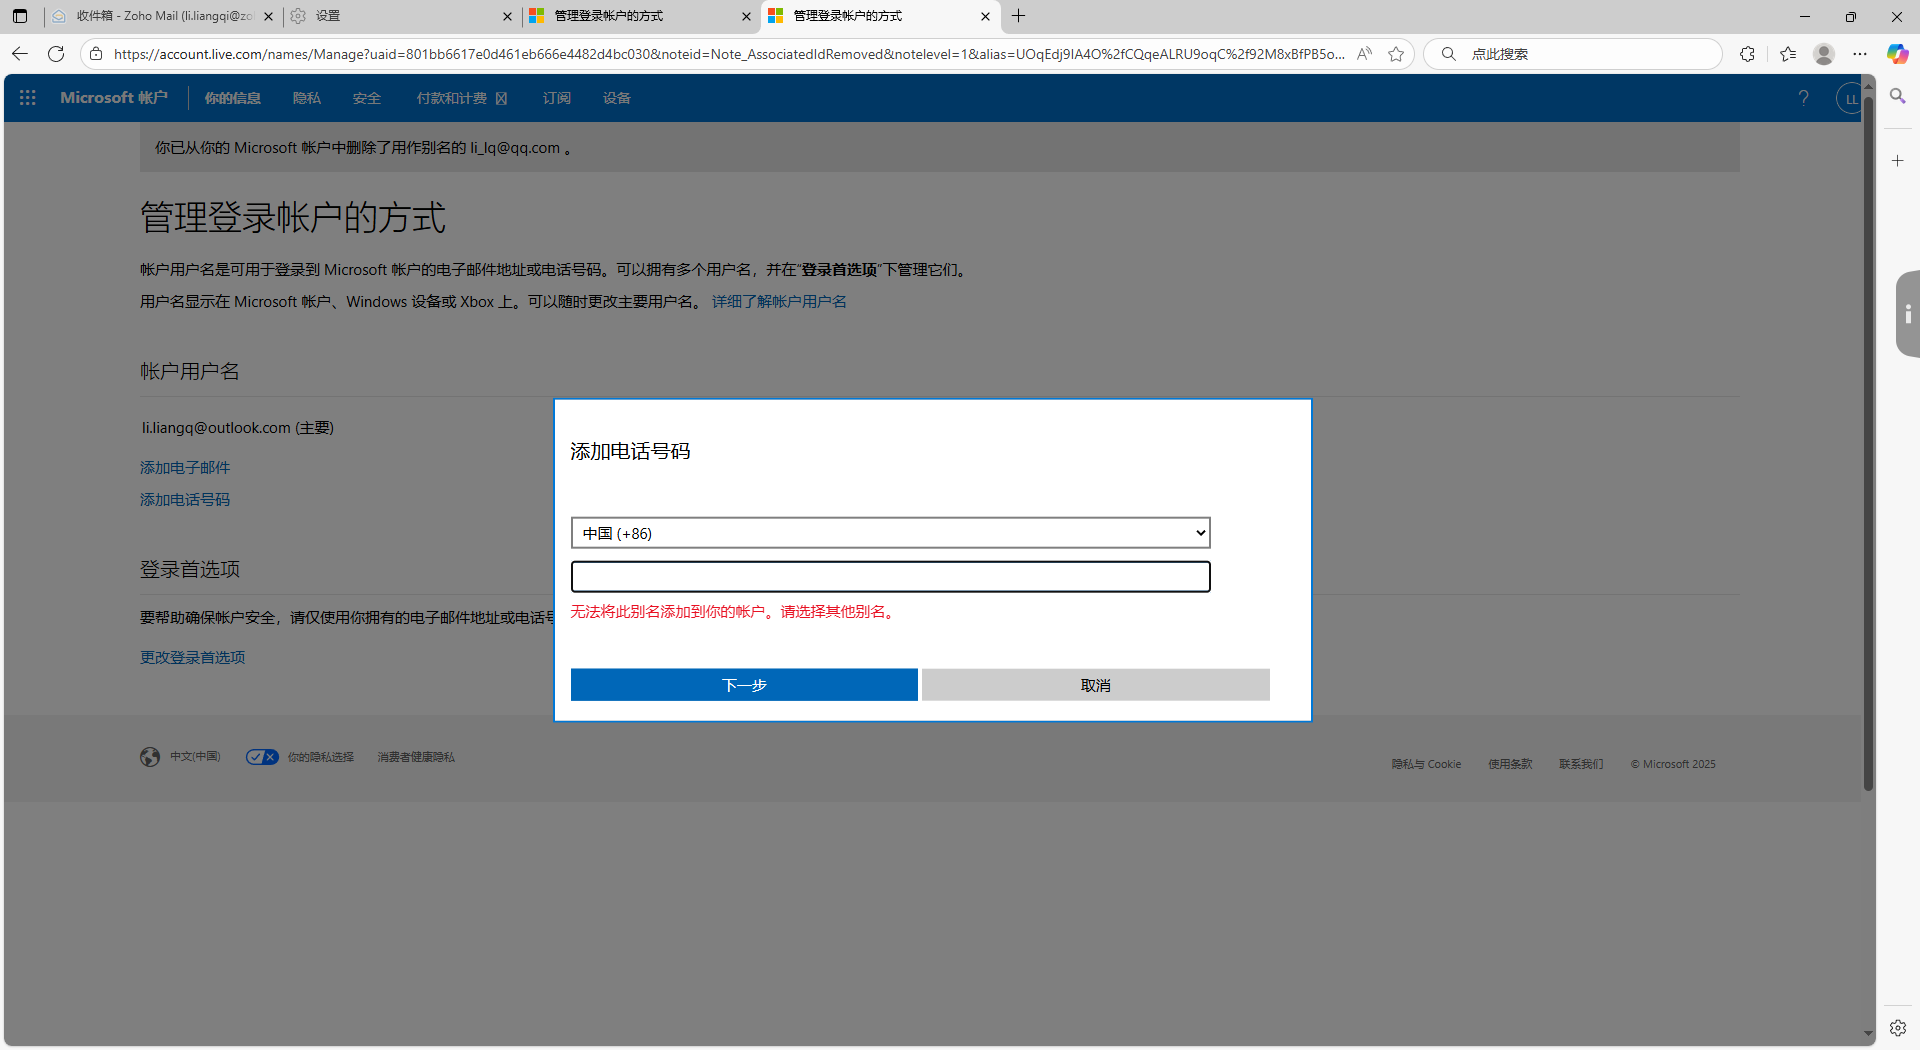Add a sidebar app with plus icon
1920x1050 pixels.
click(x=1897, y=161)
